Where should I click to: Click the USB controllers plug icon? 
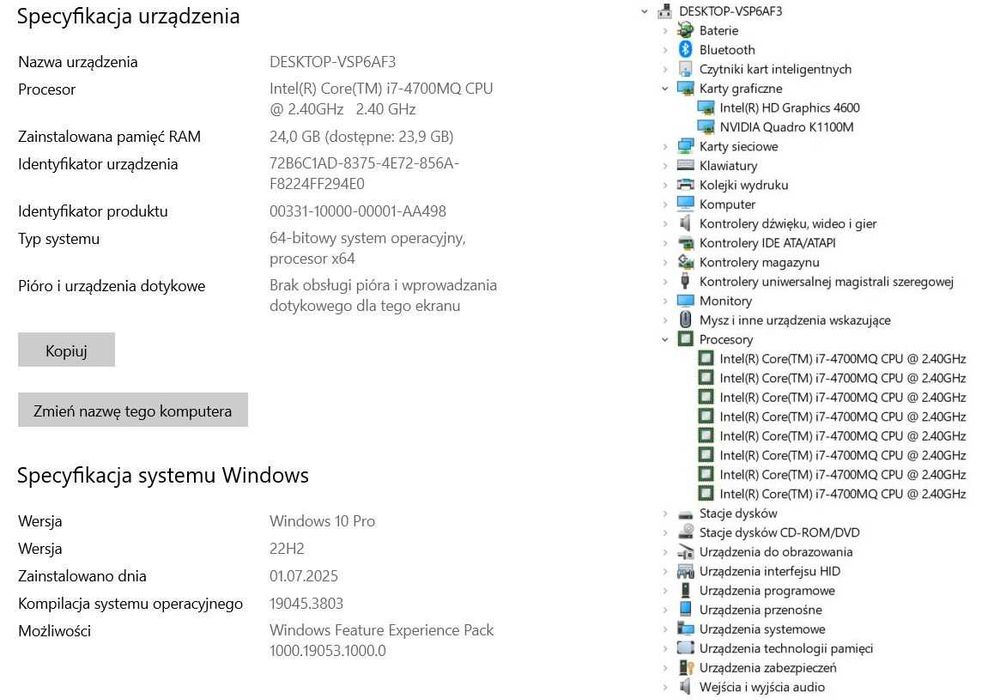pyautogui.click(x=685, y=281)
